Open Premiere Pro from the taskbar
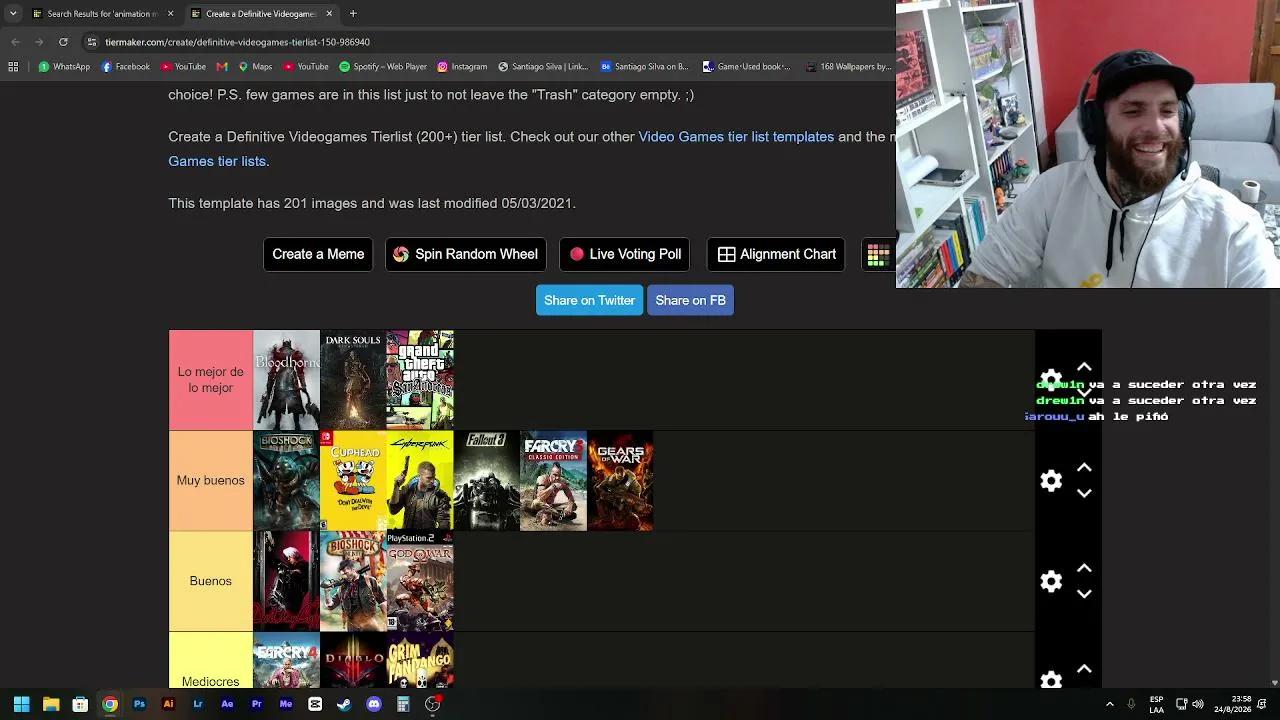1280x720 pixels. point(256,704)
